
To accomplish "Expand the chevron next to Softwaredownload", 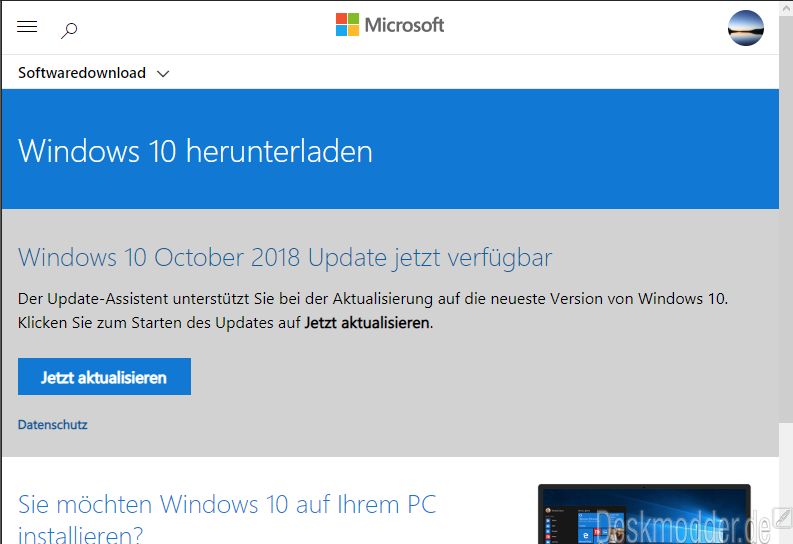I will [x=163, y=74].
